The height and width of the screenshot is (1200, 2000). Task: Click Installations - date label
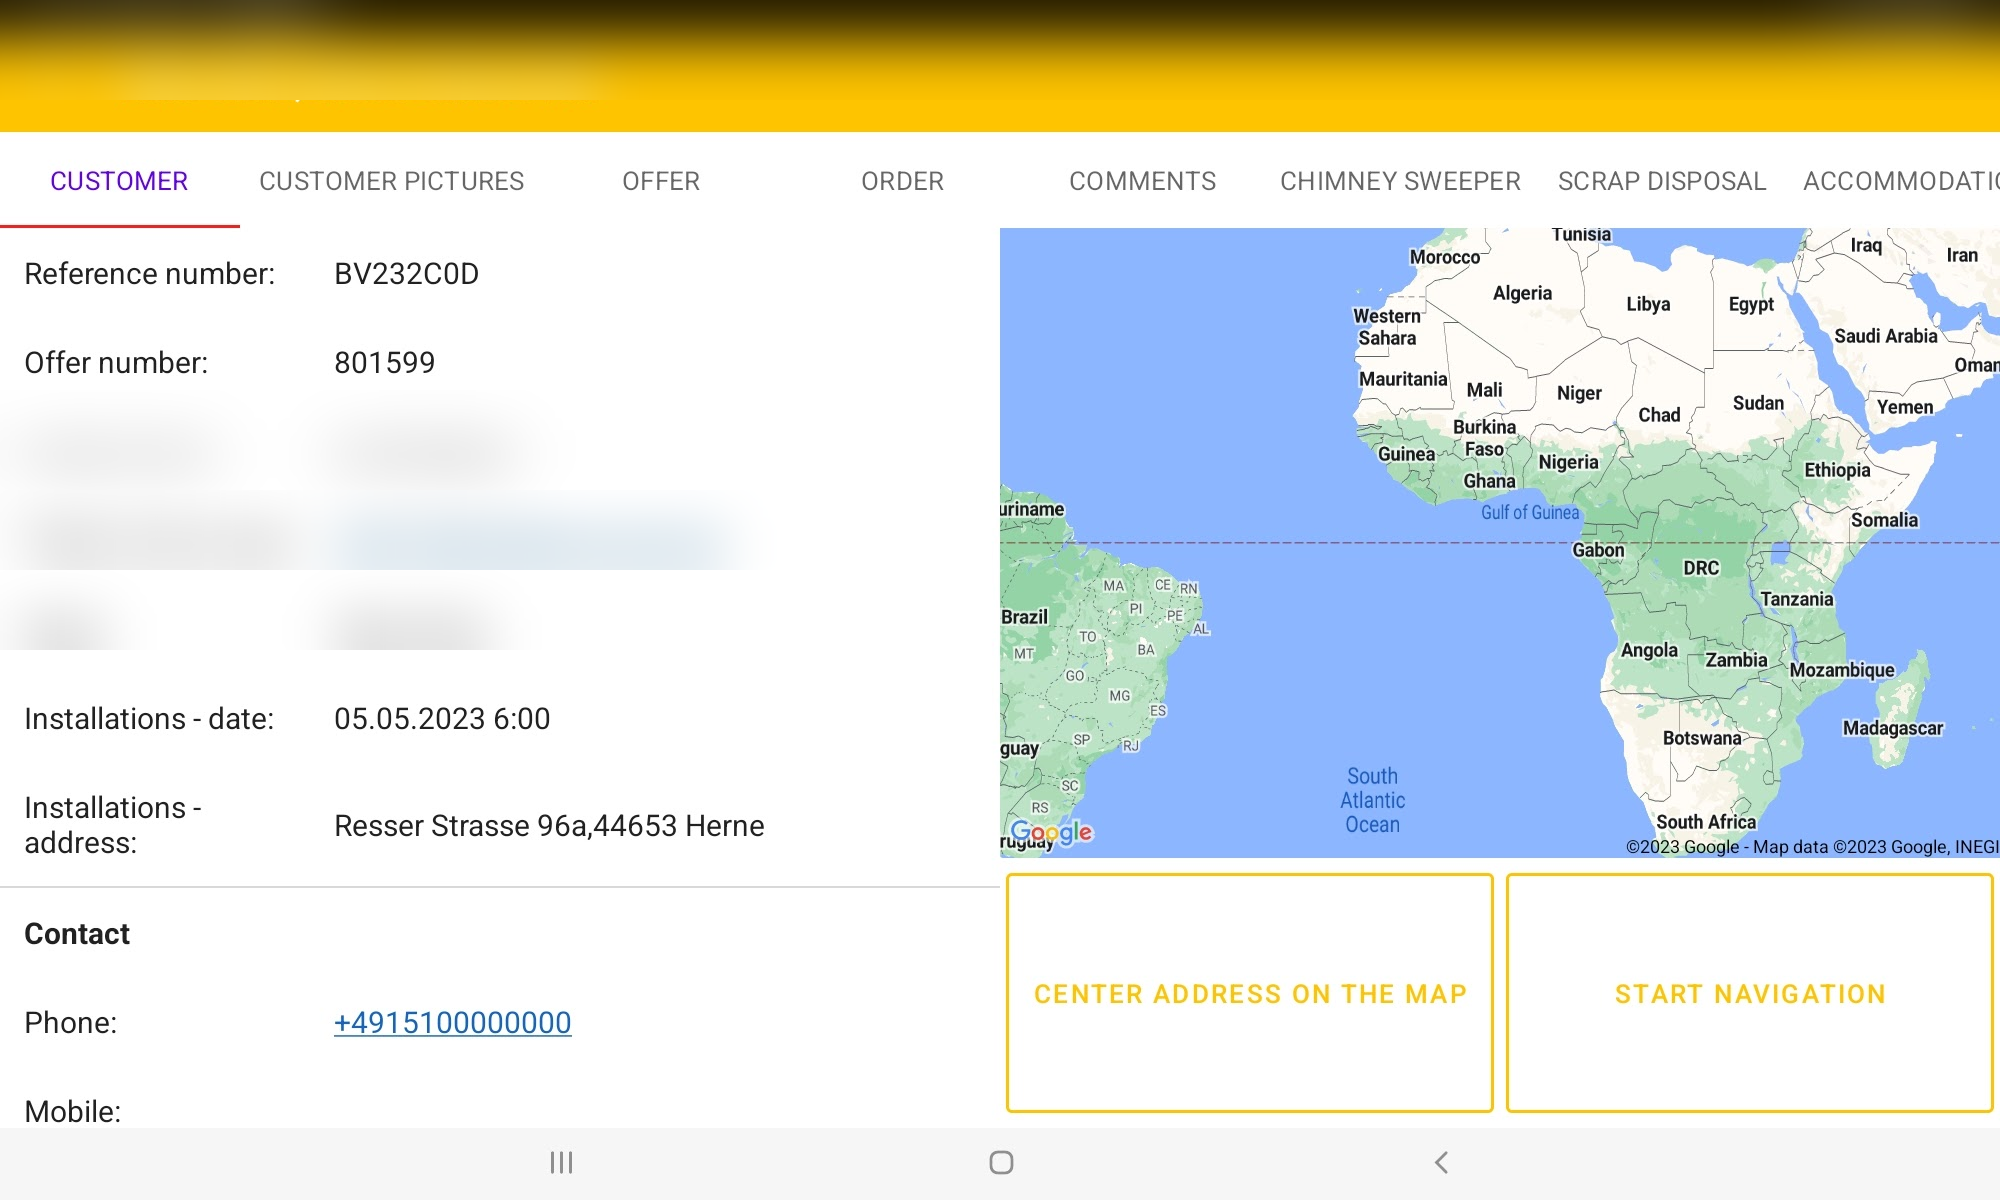coord(149,718)
